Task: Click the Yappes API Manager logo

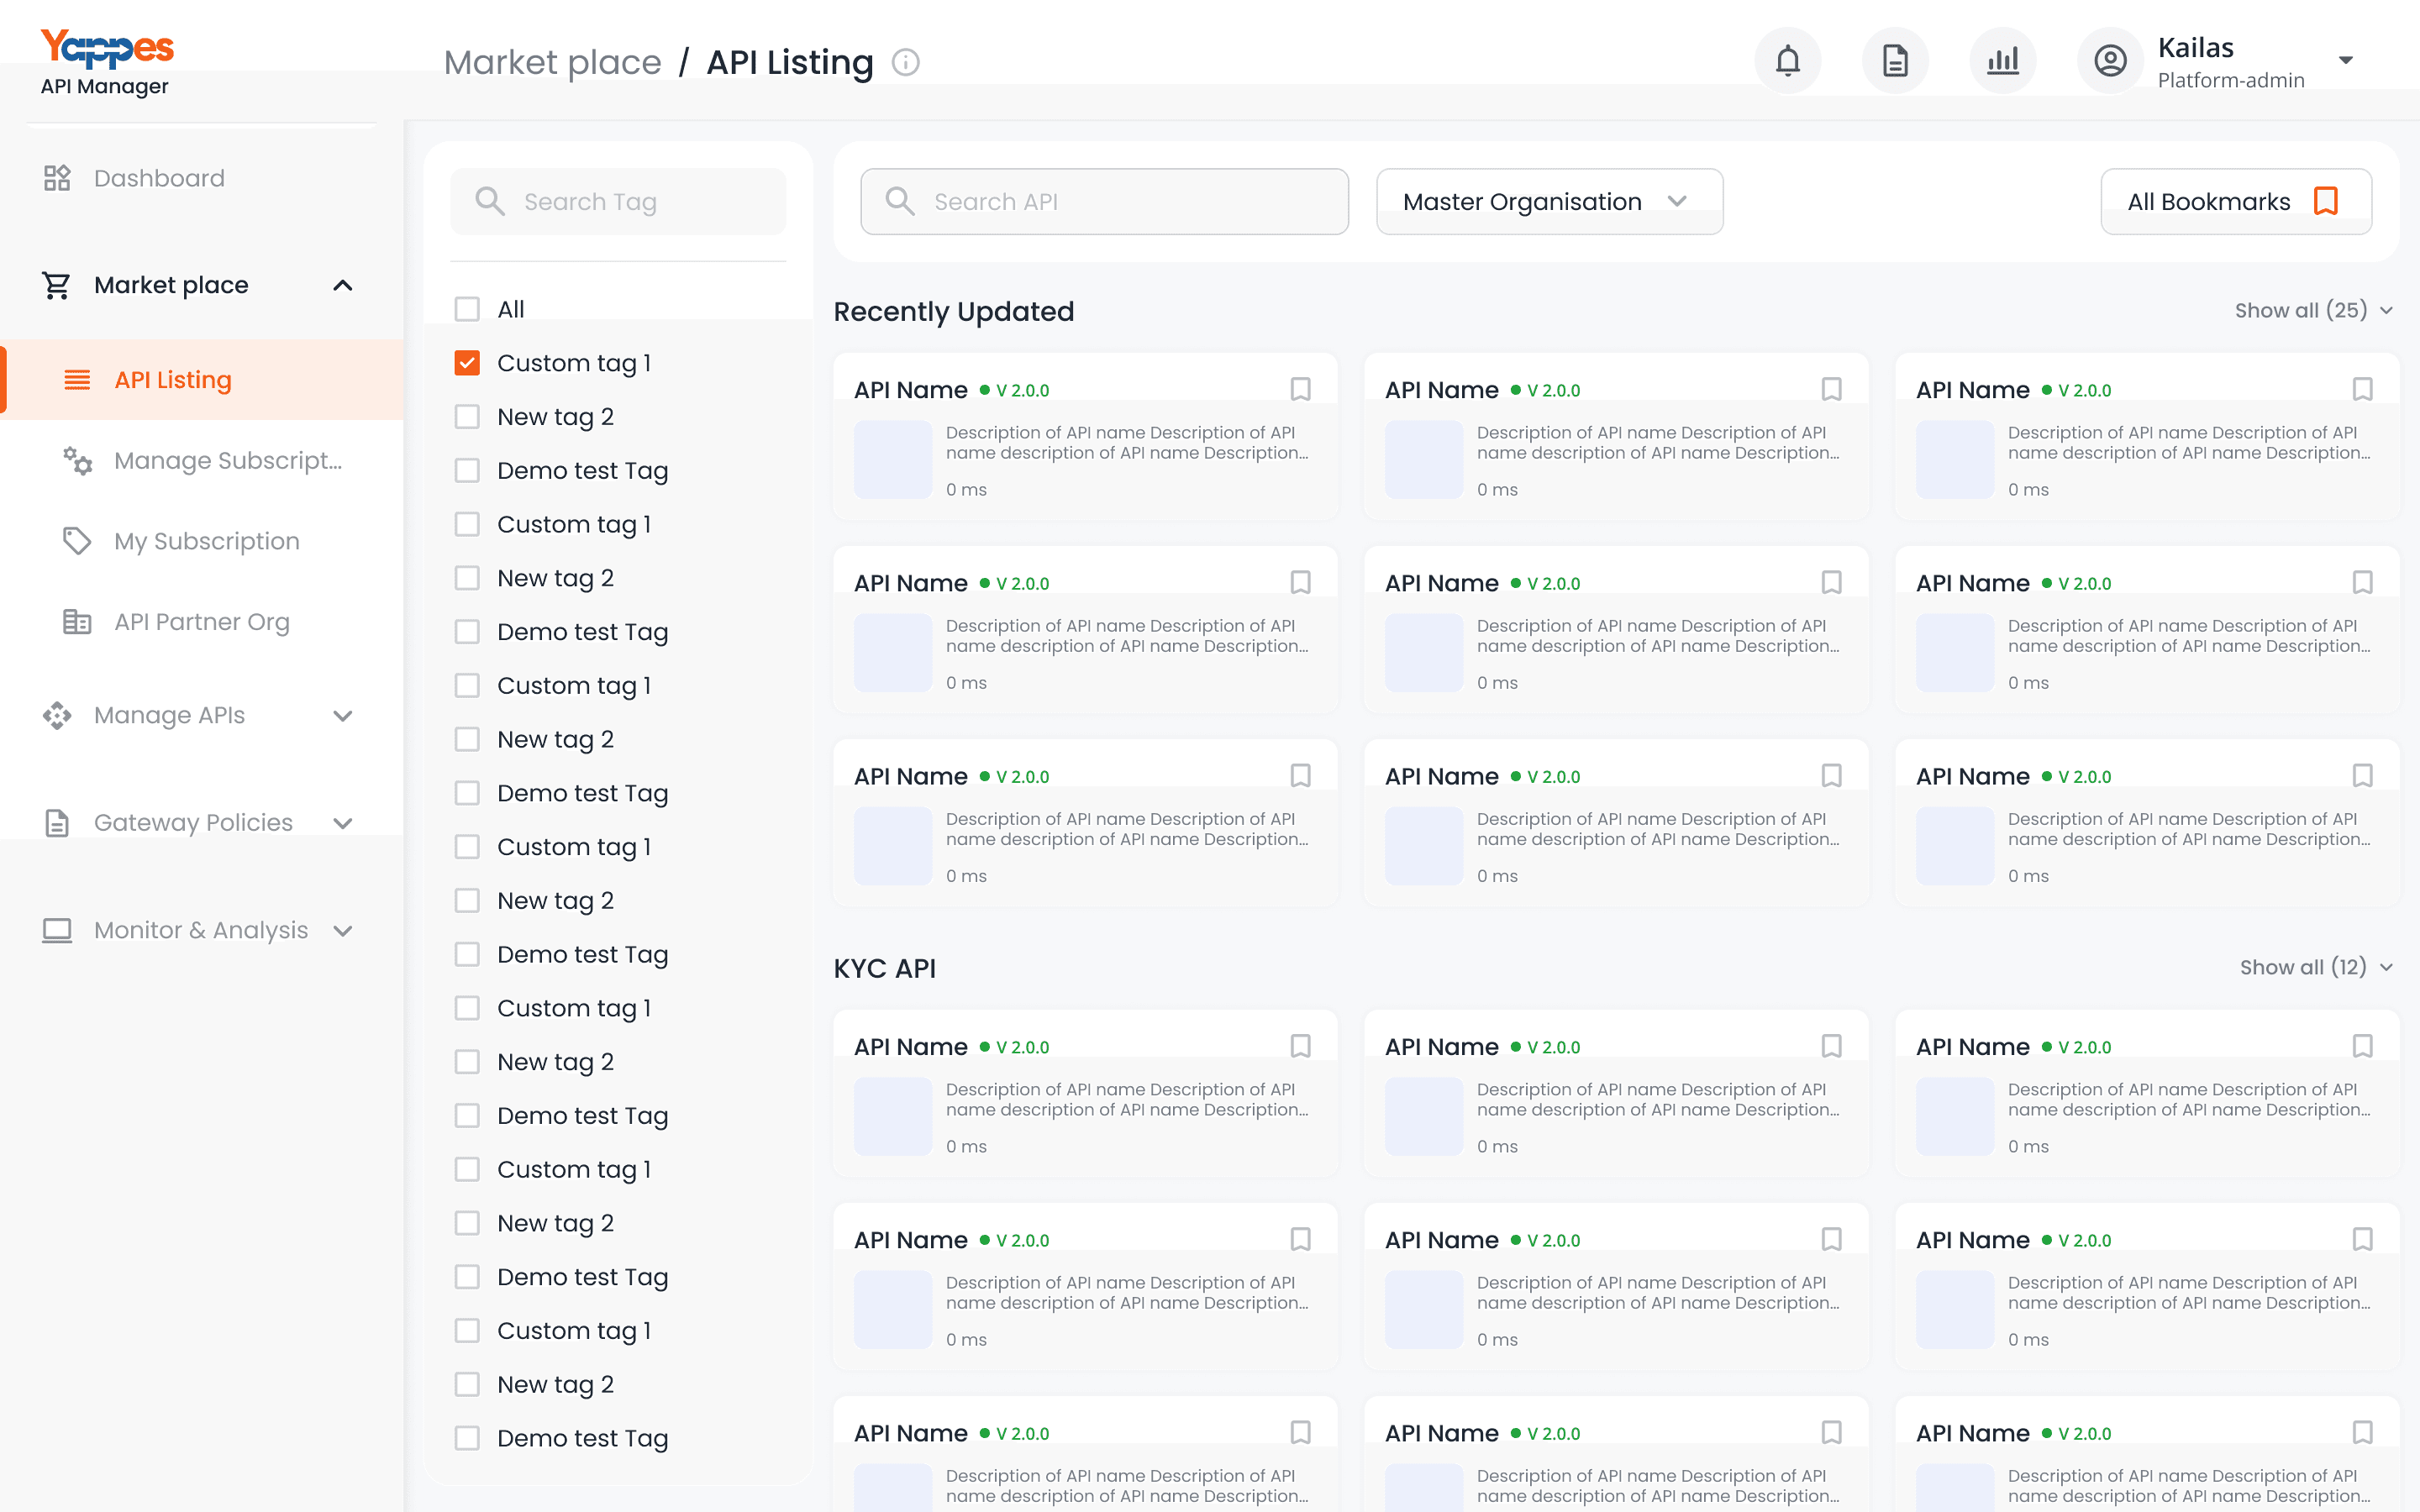Action: [x=106, y=62]
